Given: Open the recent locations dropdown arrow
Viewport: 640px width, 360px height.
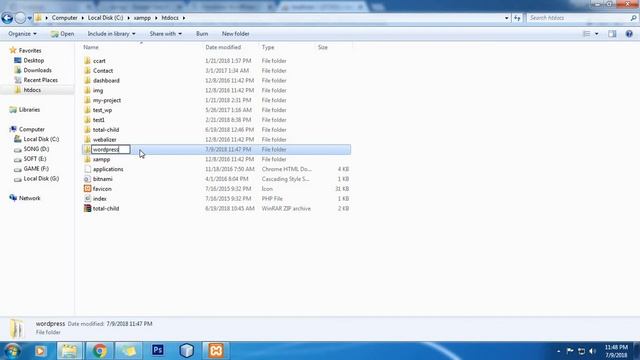Looking at the screenshot, I should coord(29,18).
